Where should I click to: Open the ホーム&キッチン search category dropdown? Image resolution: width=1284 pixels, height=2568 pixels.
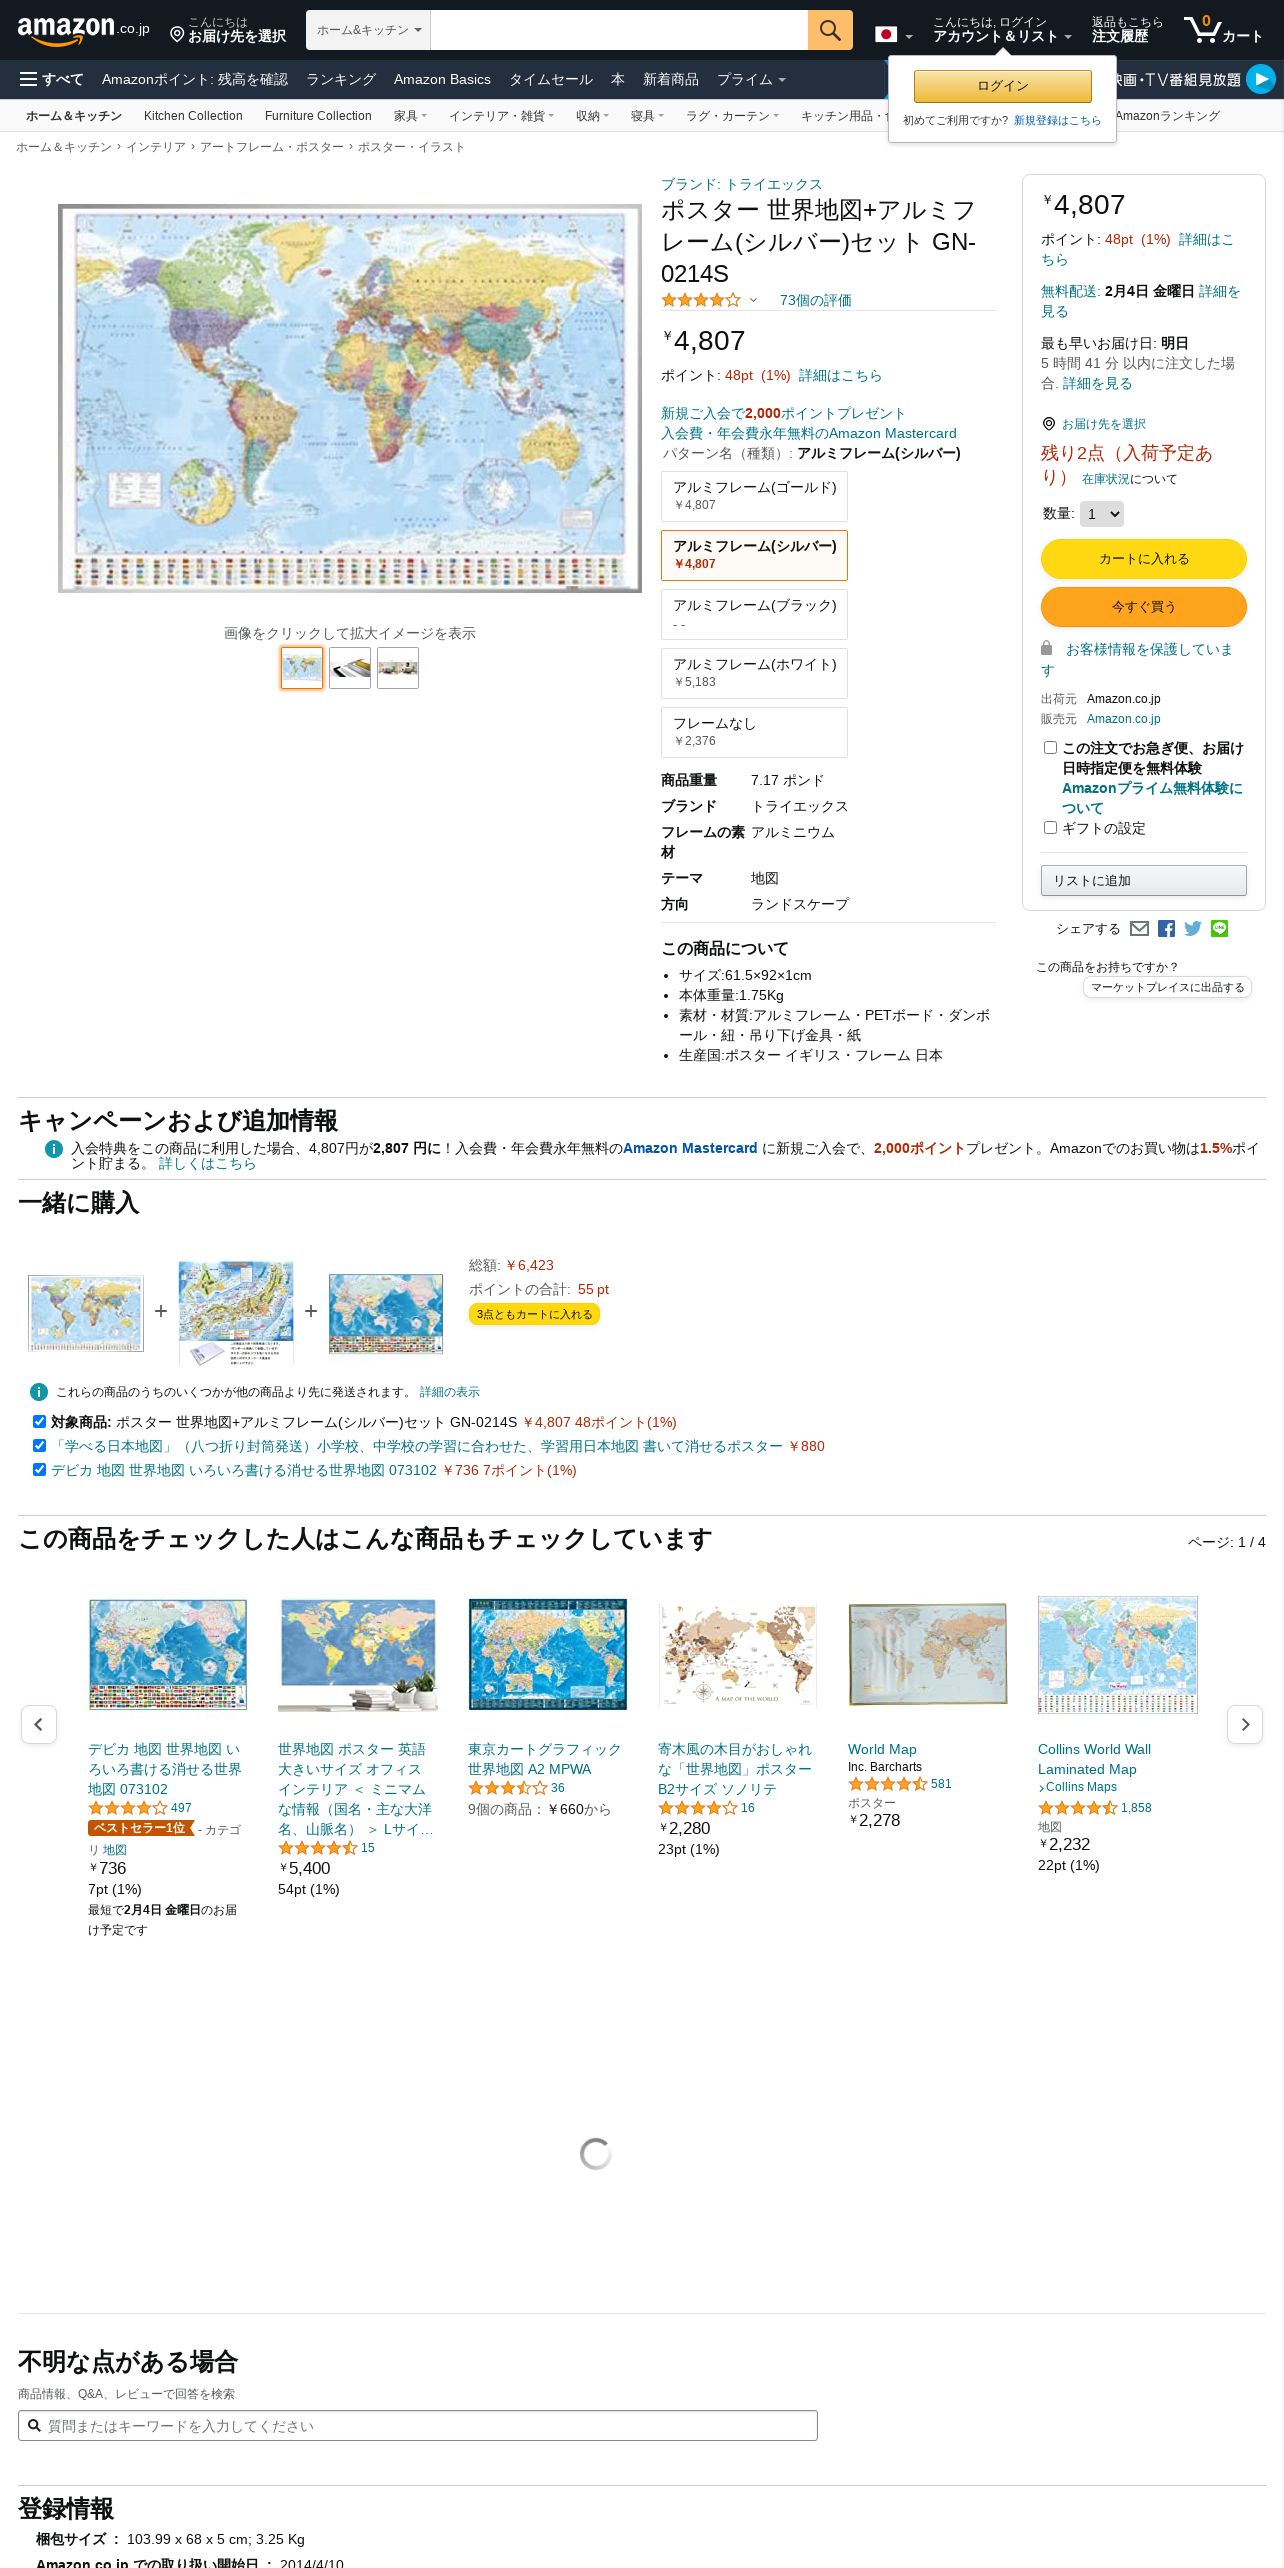tap(368, 30)
